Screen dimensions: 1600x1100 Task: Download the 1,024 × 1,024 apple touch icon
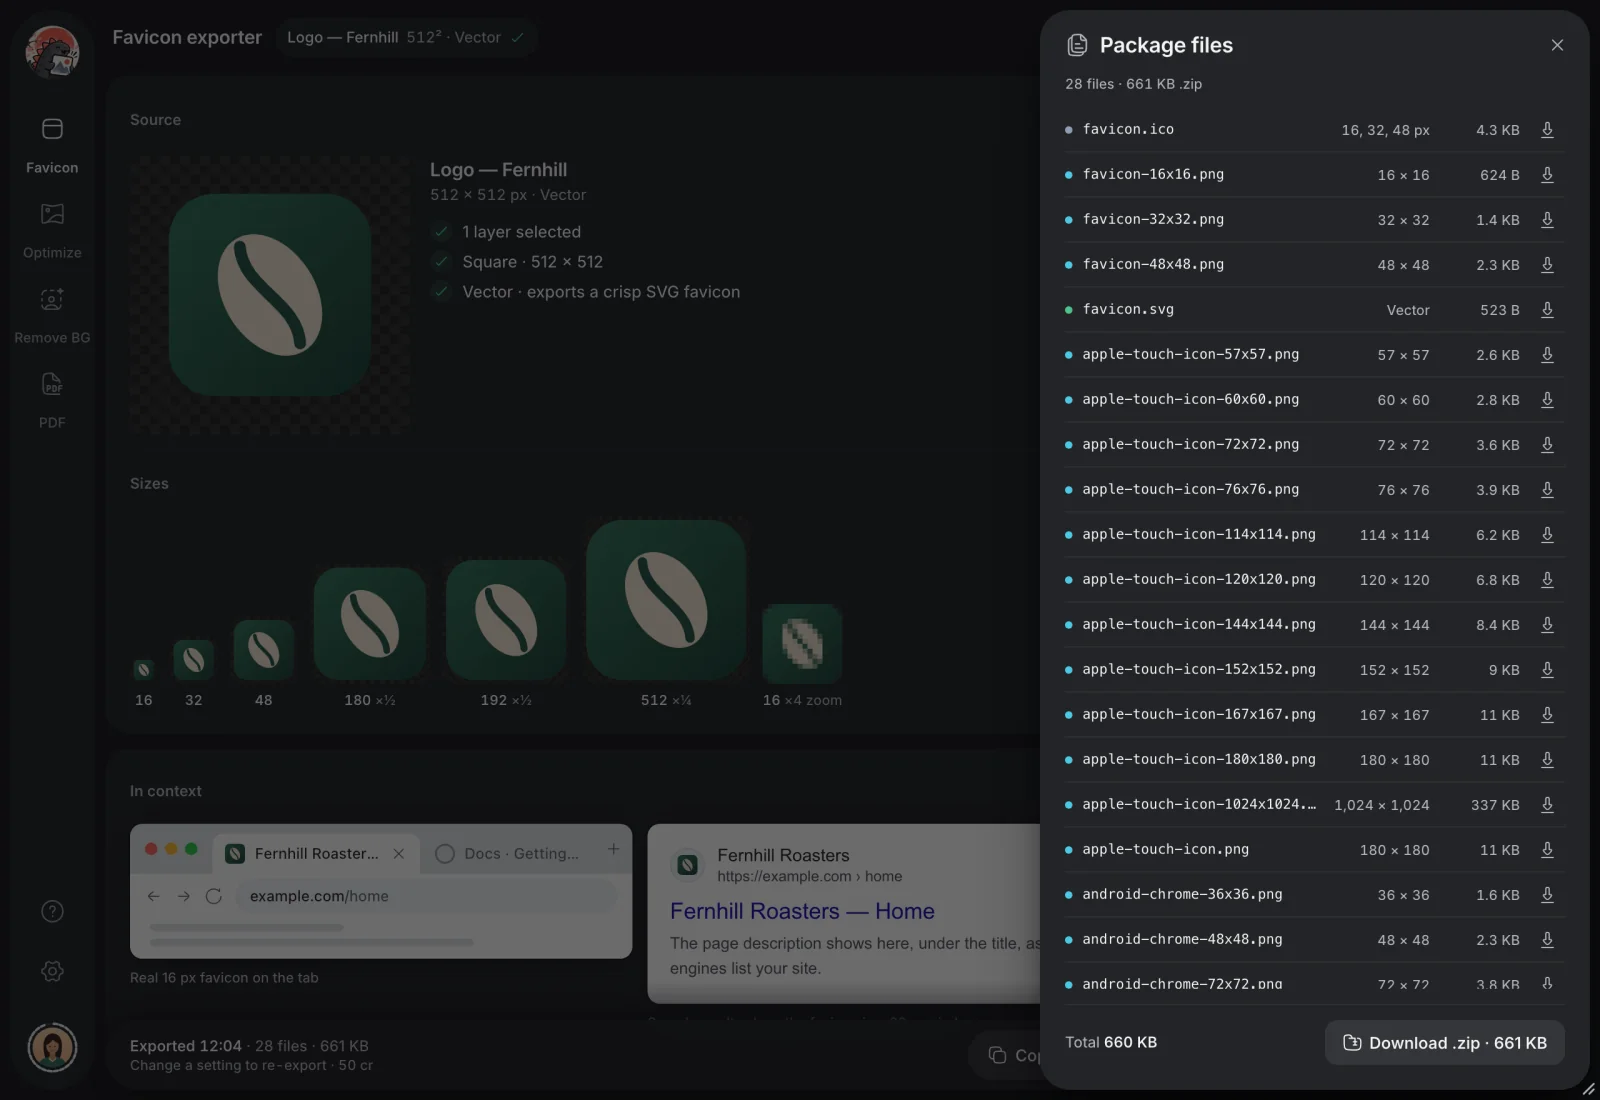click(x=1547, y=805)
